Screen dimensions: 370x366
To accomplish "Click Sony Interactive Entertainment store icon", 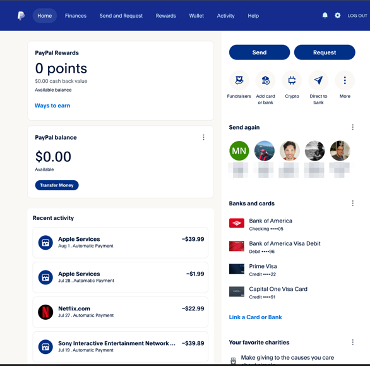I will (46, 347).
